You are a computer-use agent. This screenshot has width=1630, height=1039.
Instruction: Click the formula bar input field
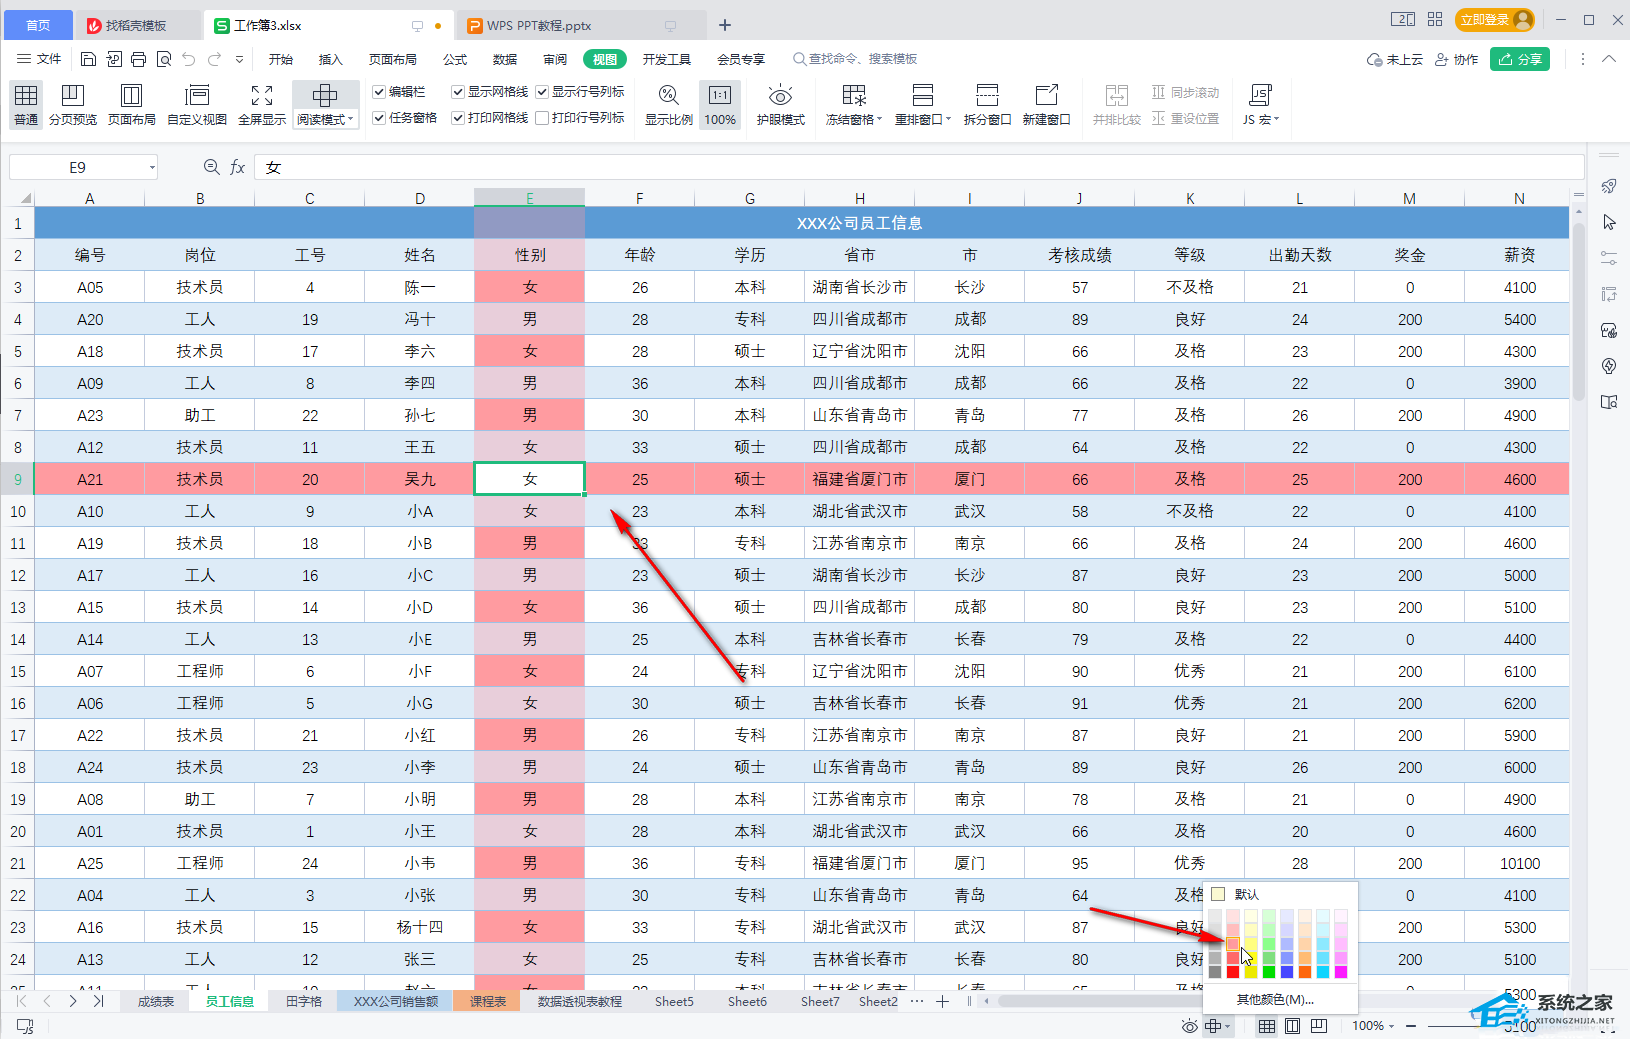pos(900,168)
